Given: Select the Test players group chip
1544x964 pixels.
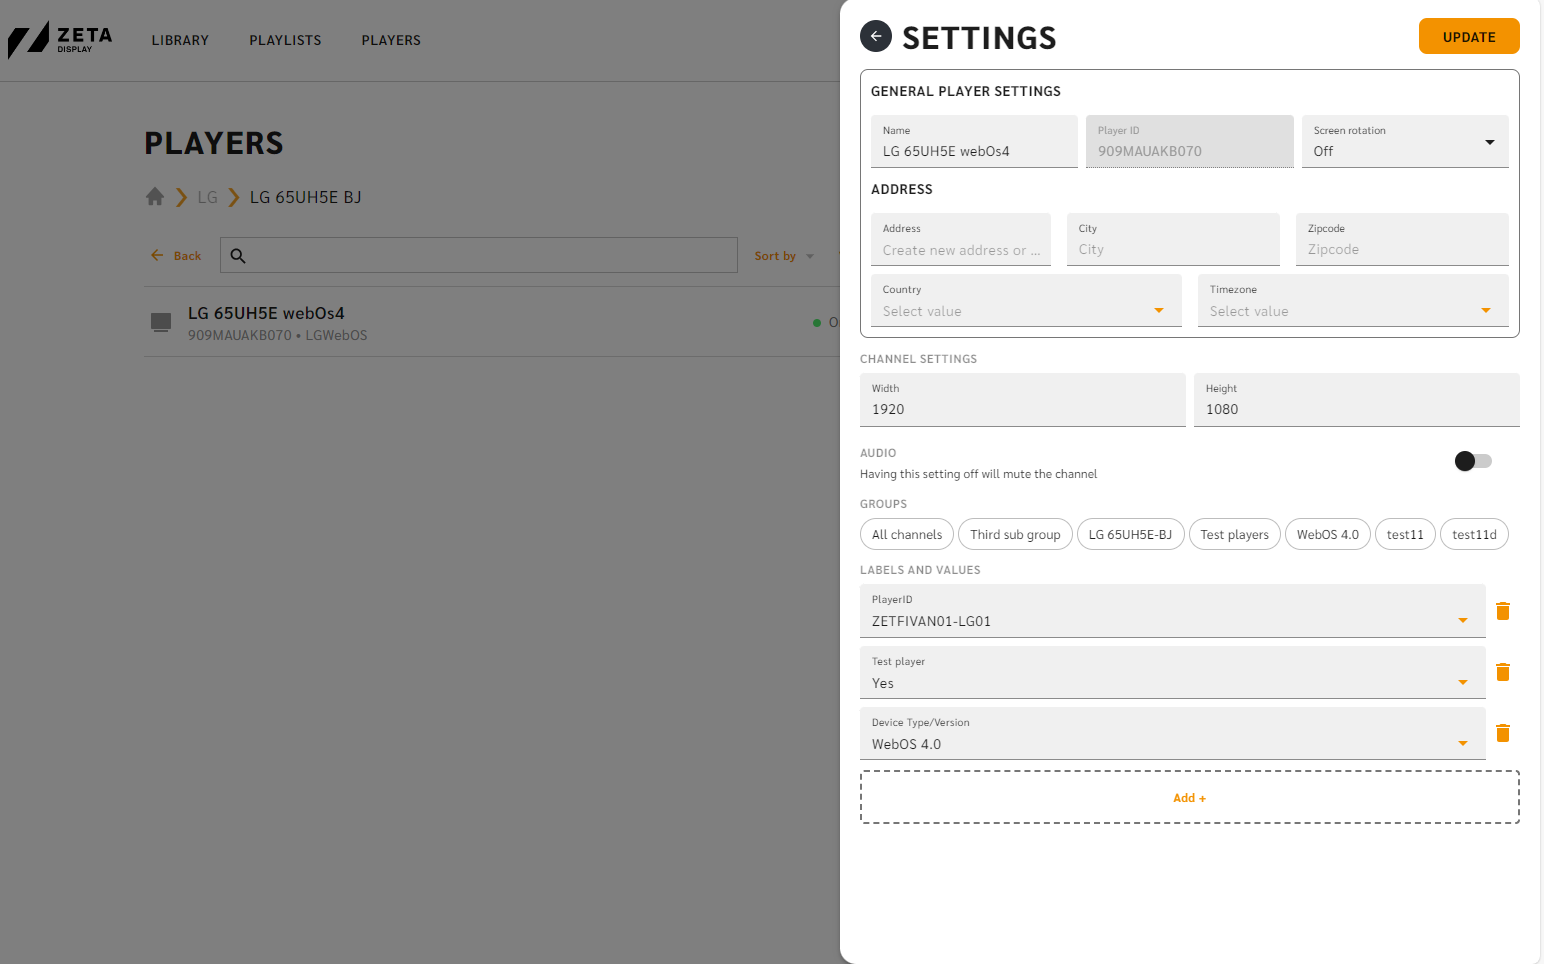Looking at the screenshot, I should (x=1234, y=534).
